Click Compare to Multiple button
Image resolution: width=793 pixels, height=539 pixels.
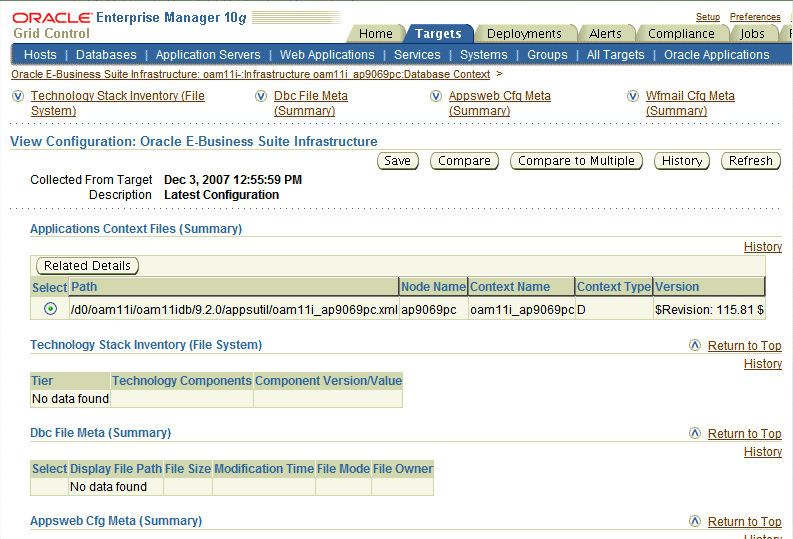[576, 161]
